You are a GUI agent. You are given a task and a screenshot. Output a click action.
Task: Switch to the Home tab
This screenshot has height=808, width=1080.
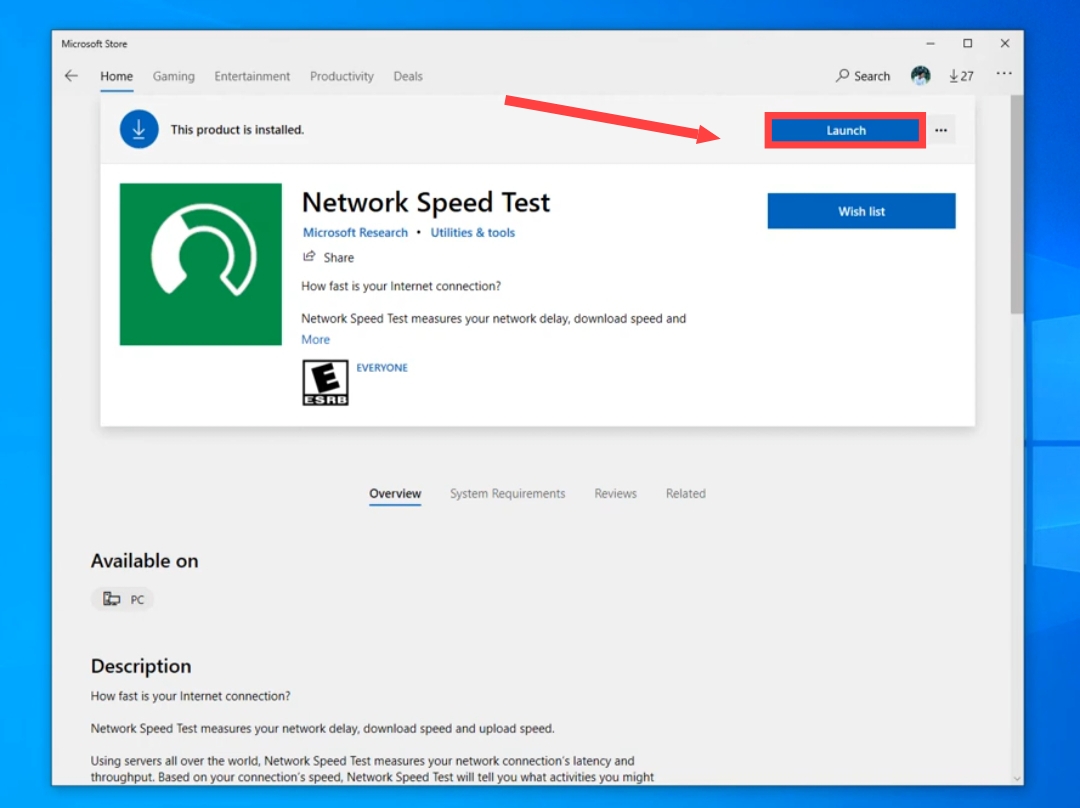(116, 76)
